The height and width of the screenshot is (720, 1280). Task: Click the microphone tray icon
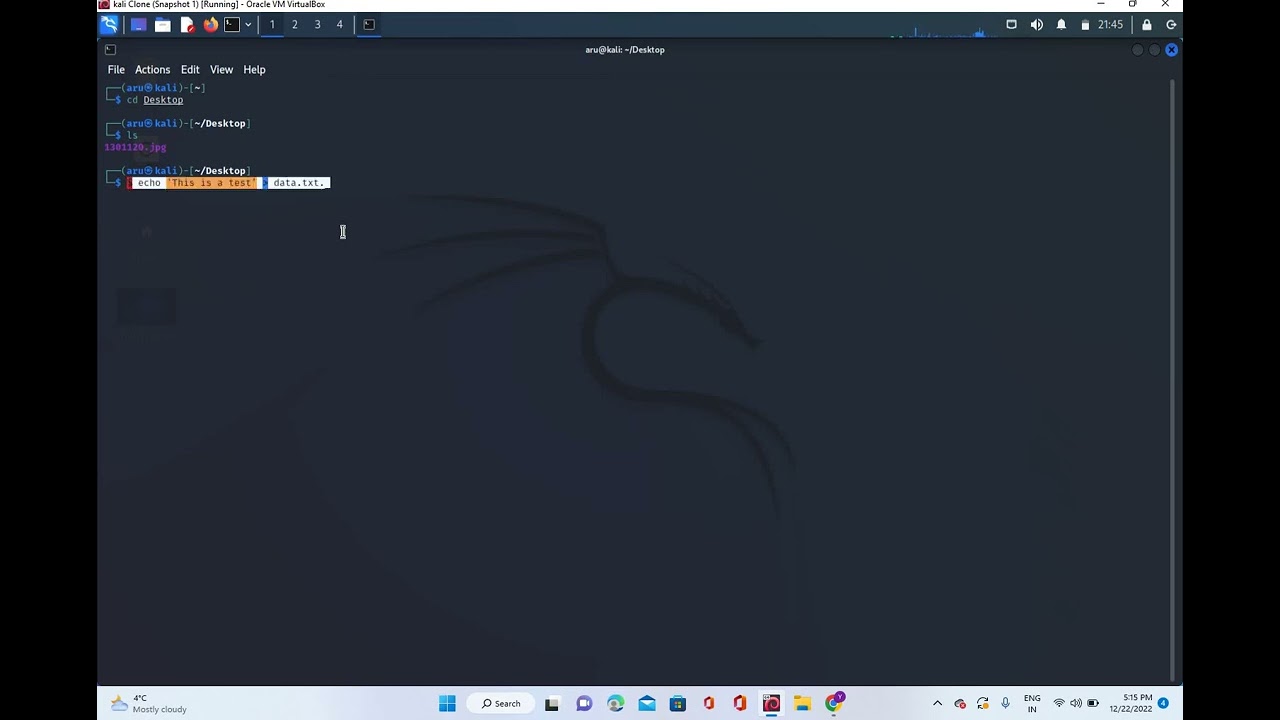[x=1005, y=703]
